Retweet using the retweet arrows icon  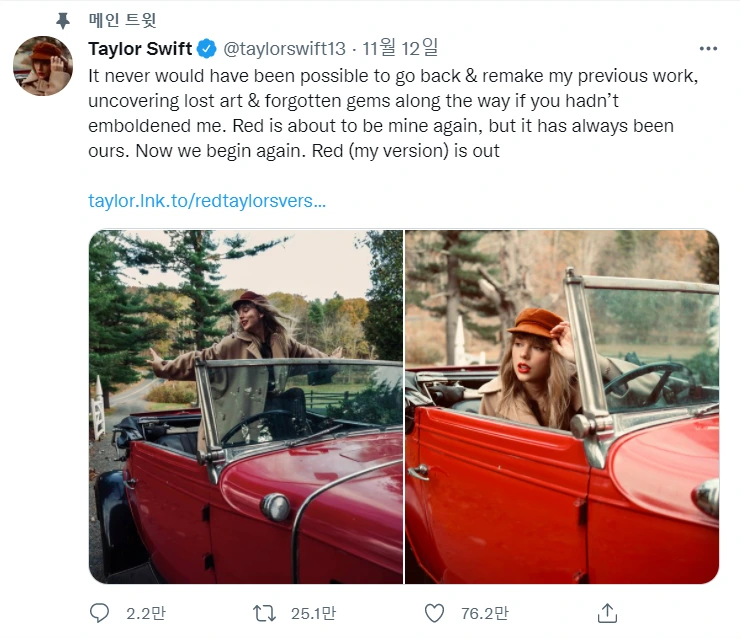265,612
